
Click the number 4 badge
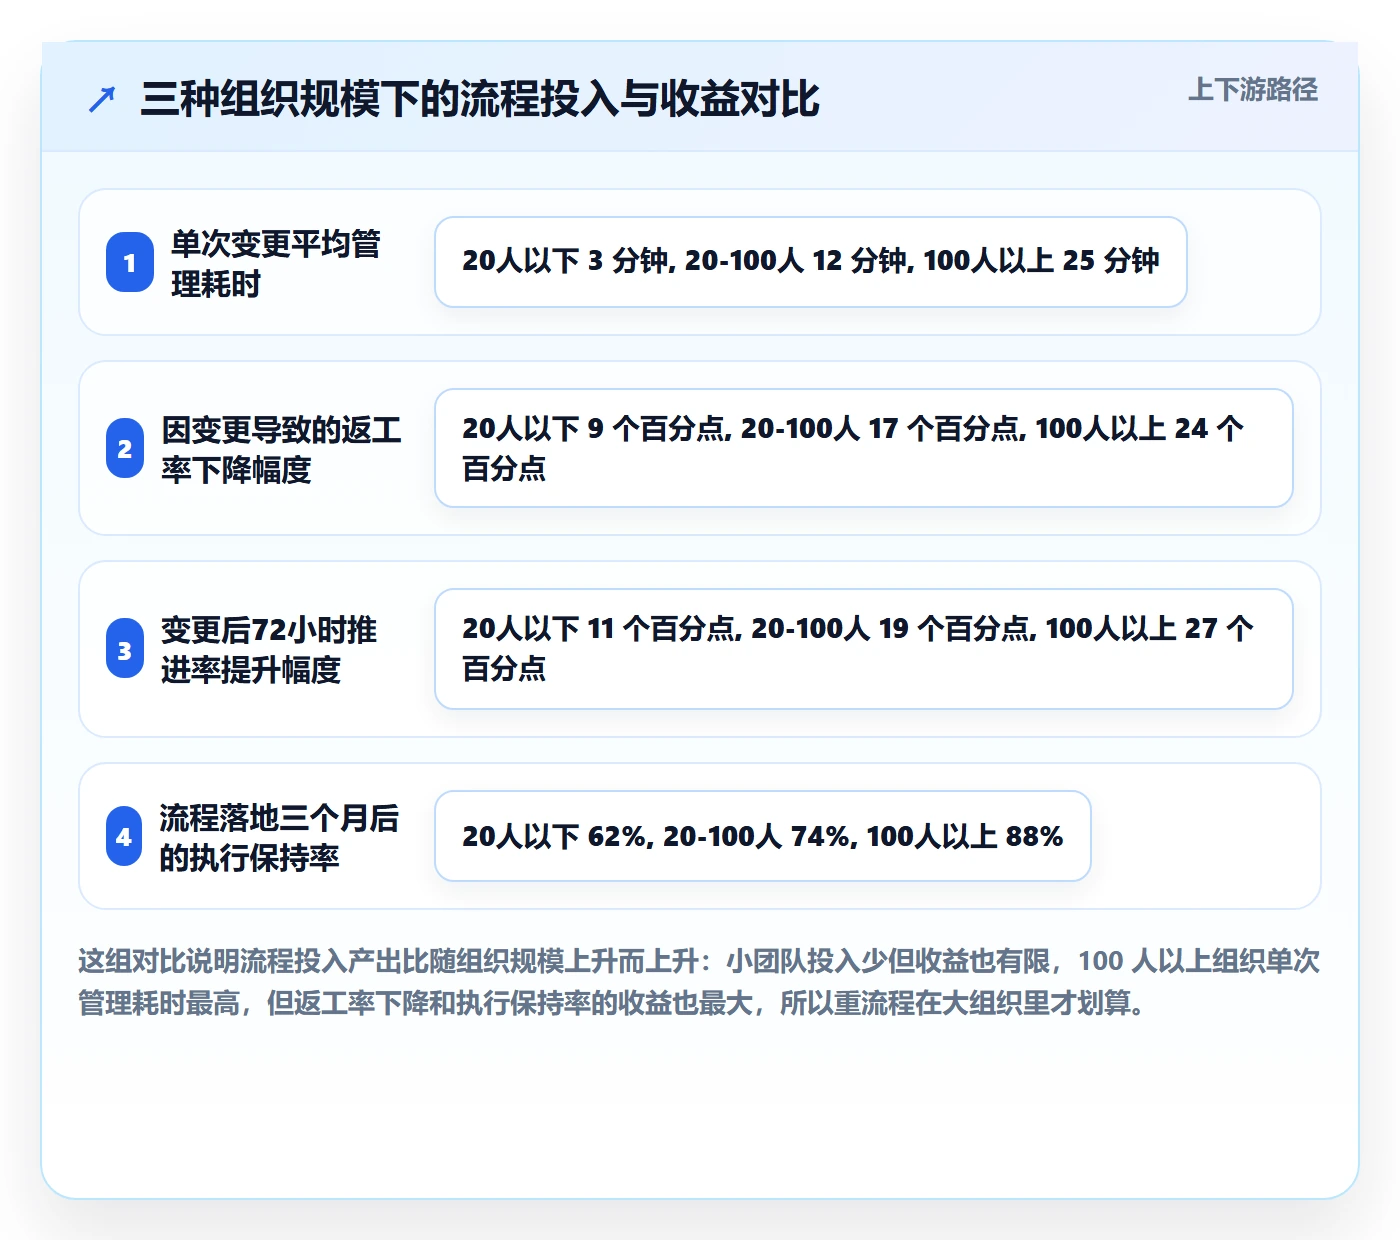coord(124,836)
